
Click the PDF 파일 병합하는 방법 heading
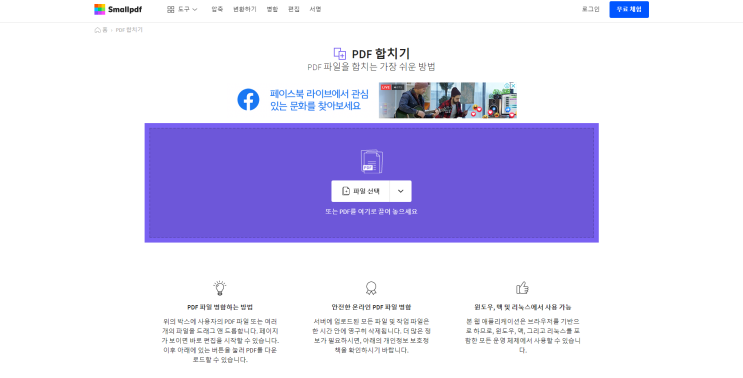tap(220, 307)
